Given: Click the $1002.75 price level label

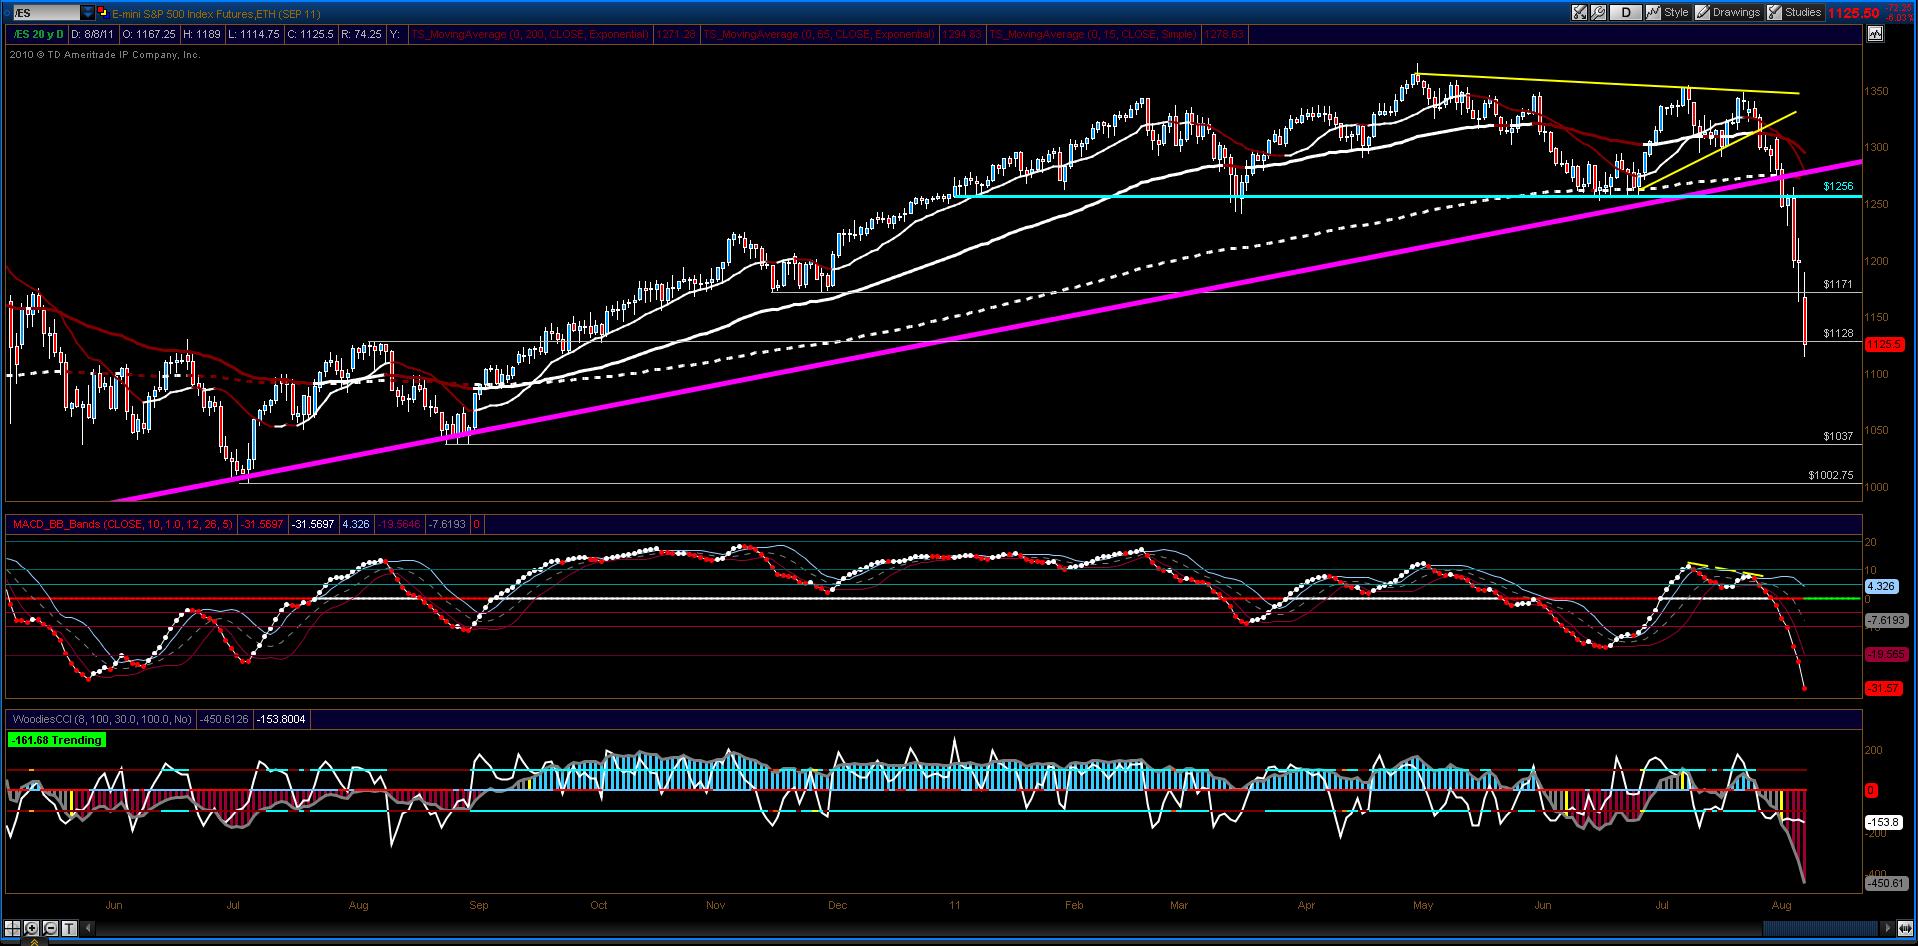Looking at the screenshot, I should [1831, 475].
